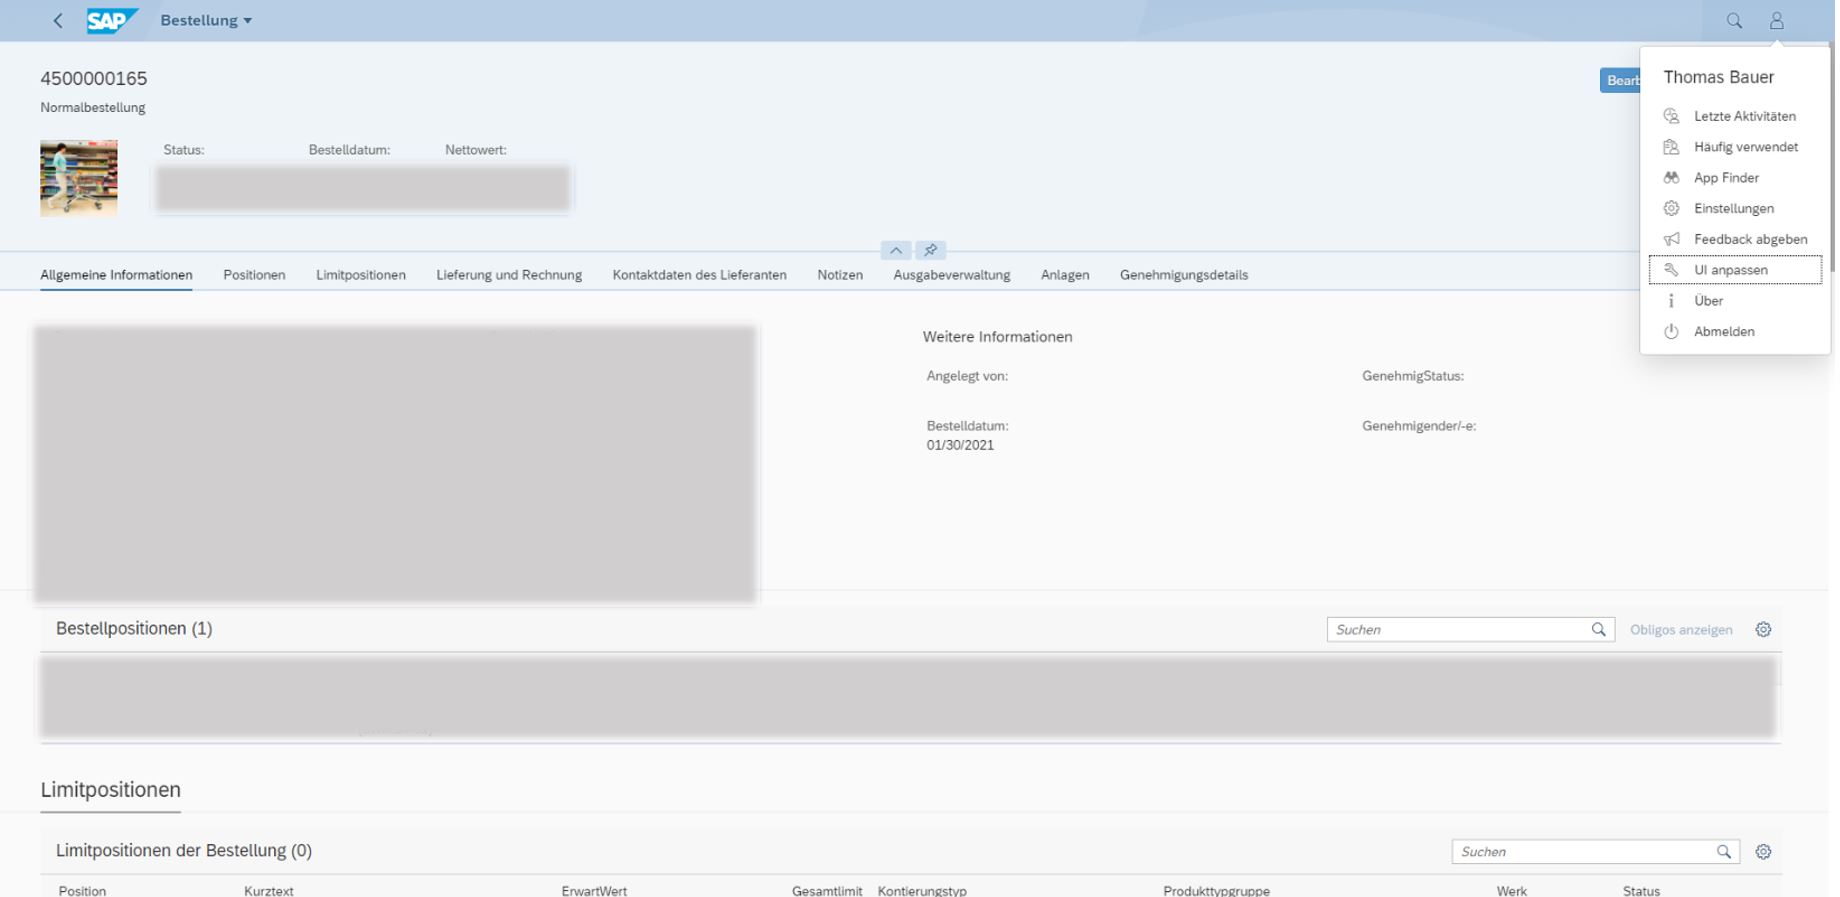Click the Thomas Bauer user name
The width and height of the screenshot is (1840, 897).
1718,77
